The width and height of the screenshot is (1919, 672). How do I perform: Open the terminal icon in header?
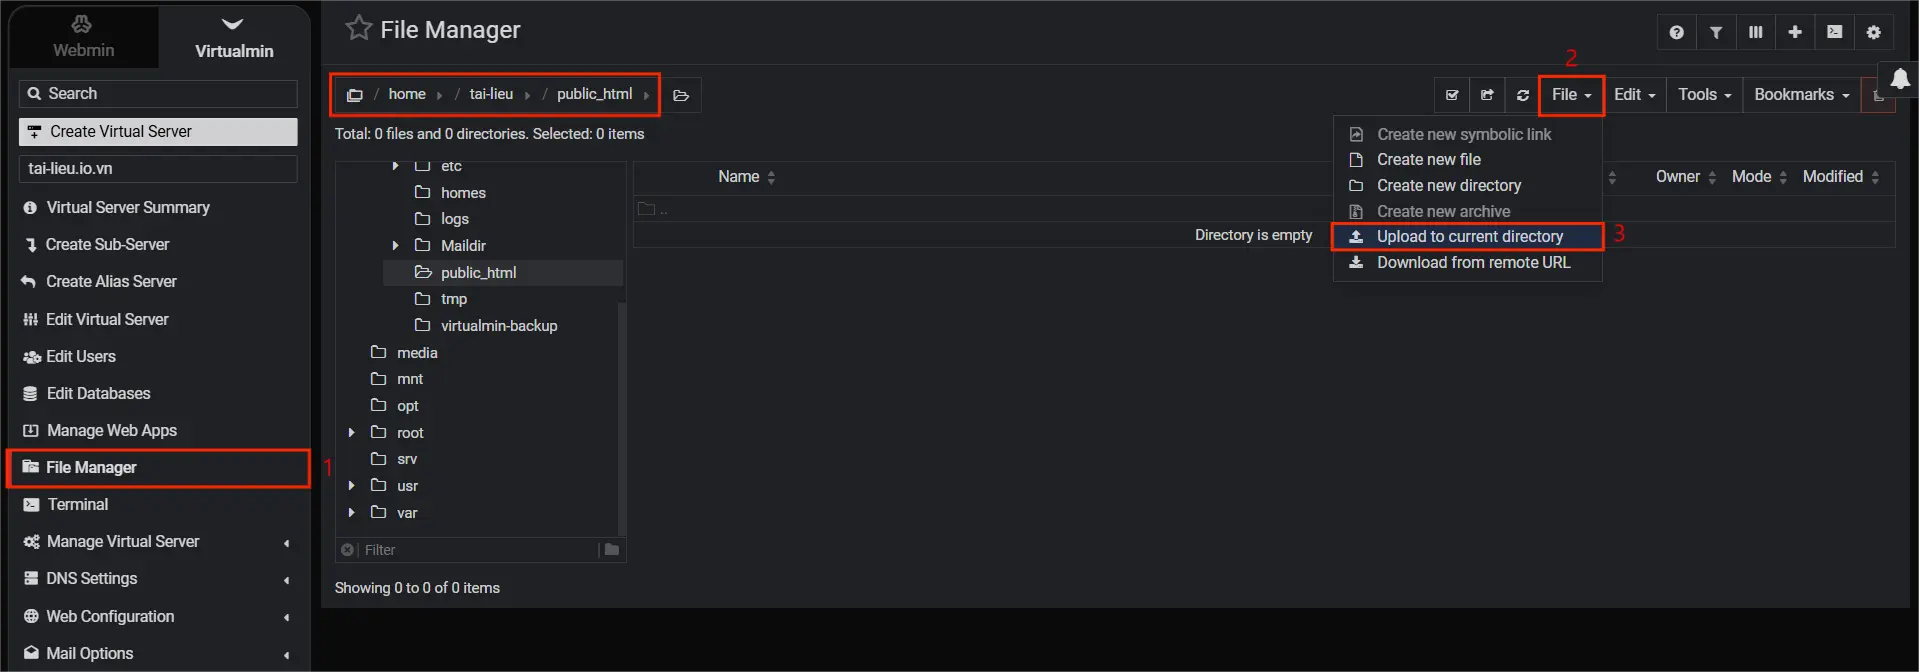[x=1834, y=32]
